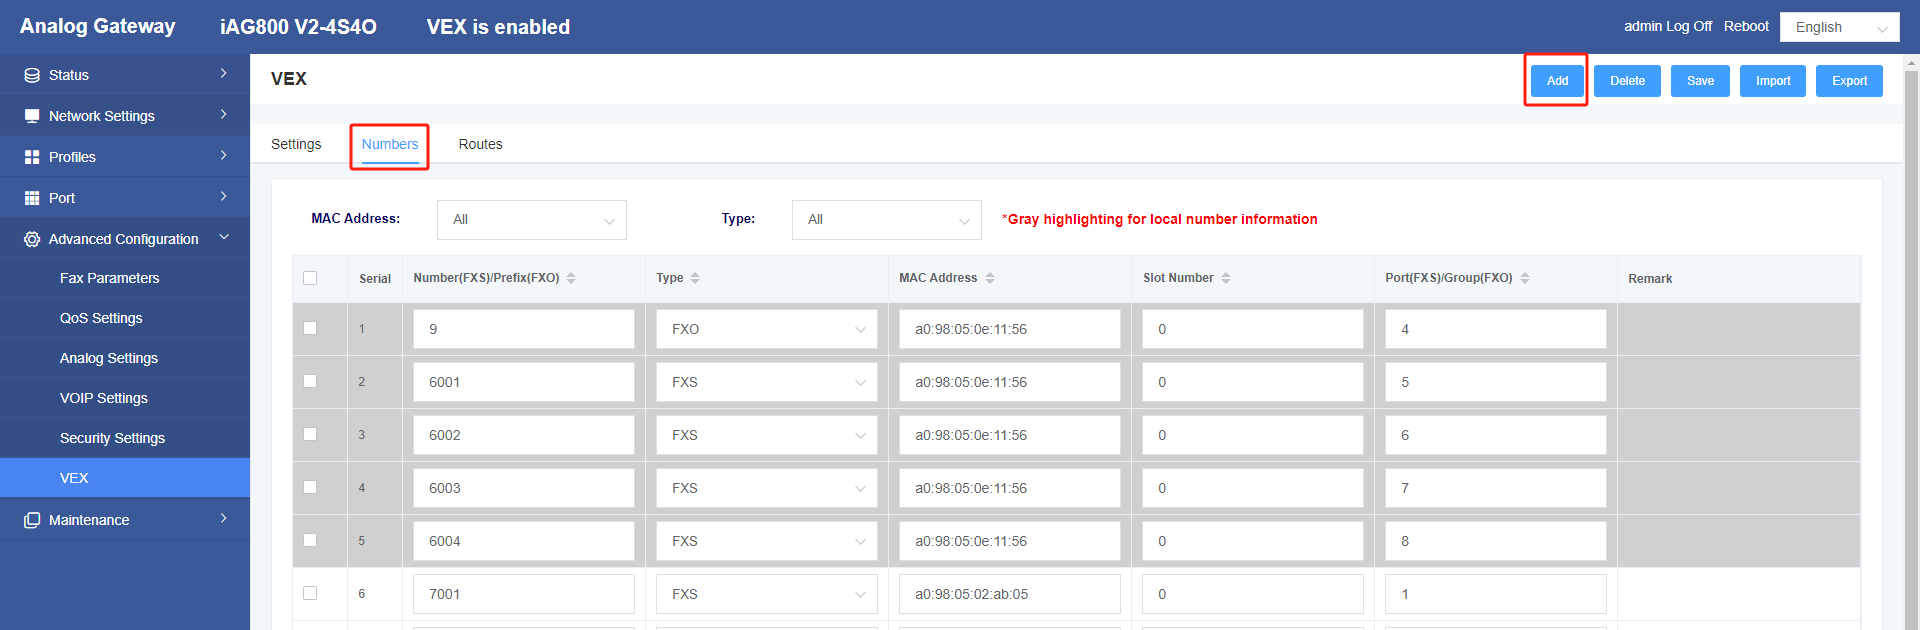This screenshot has width=1920, height=630.
Task: Switch to the Settings tab
Action: [296, 144]
